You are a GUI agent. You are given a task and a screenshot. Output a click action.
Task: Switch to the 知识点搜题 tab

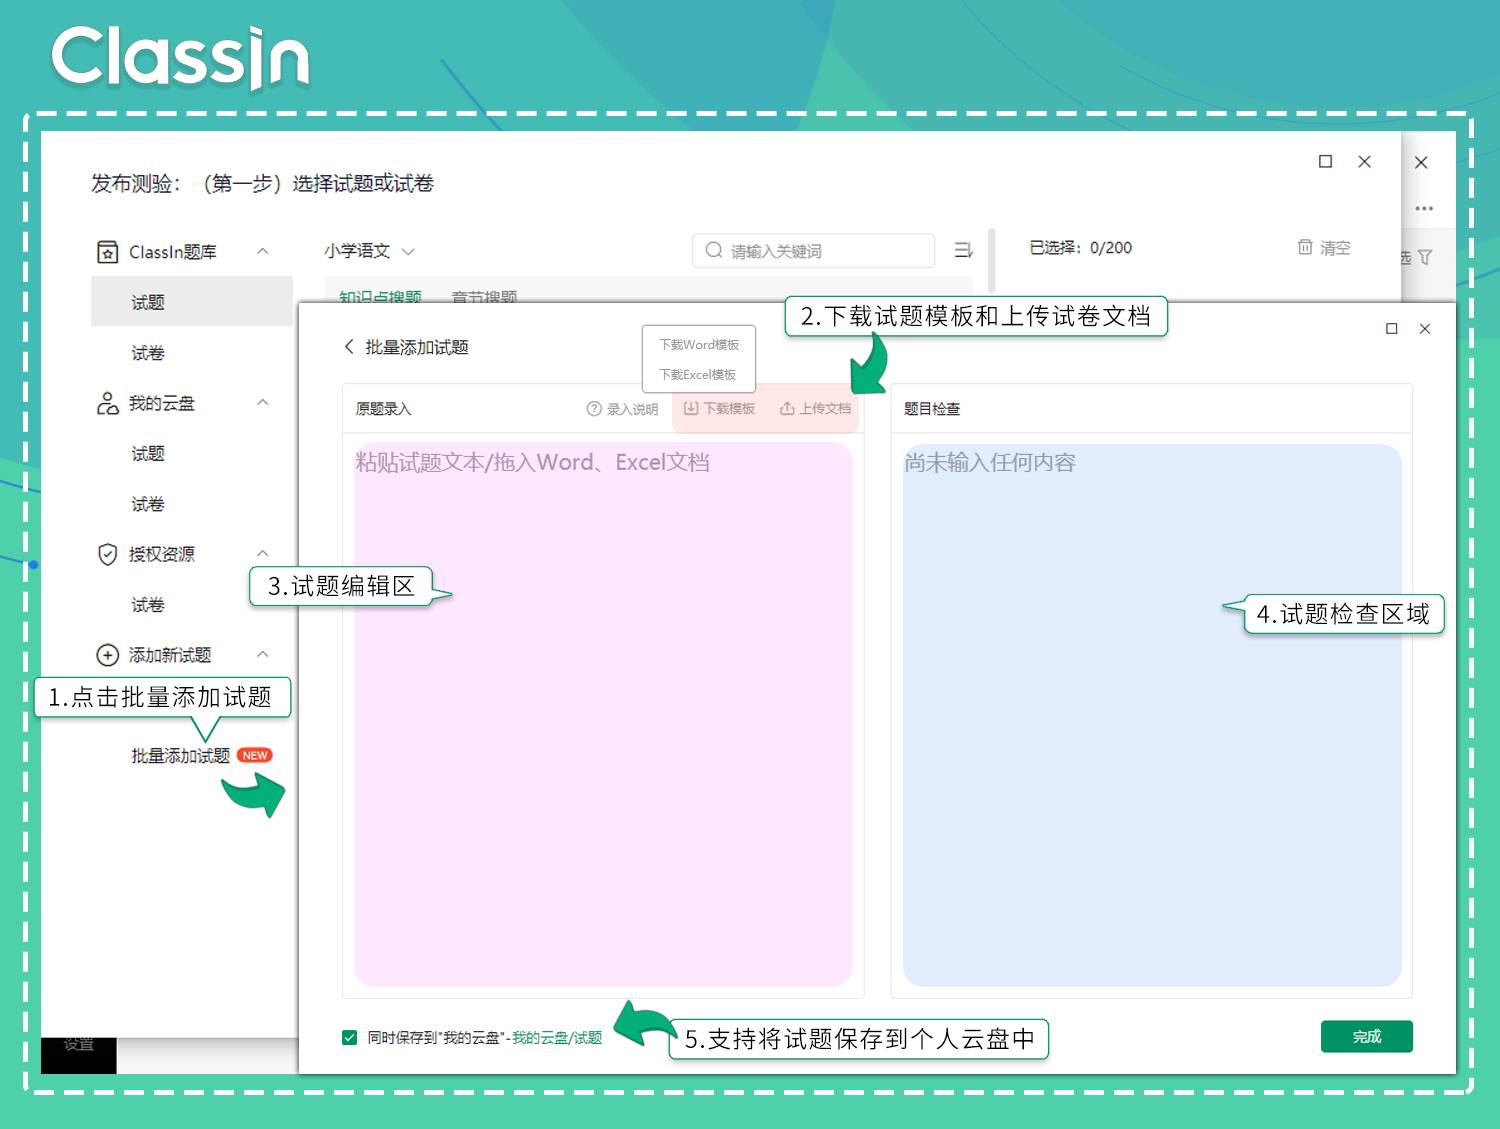coord(380,297)
